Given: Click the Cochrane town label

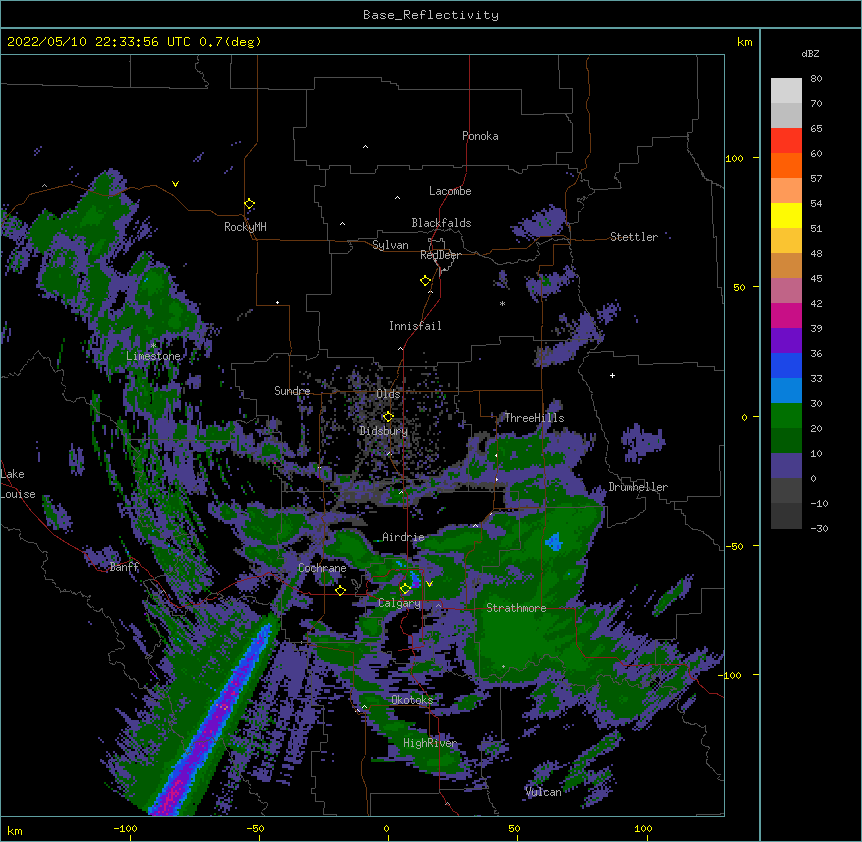Looking at the screenshot, I should (x=322, y=568).
